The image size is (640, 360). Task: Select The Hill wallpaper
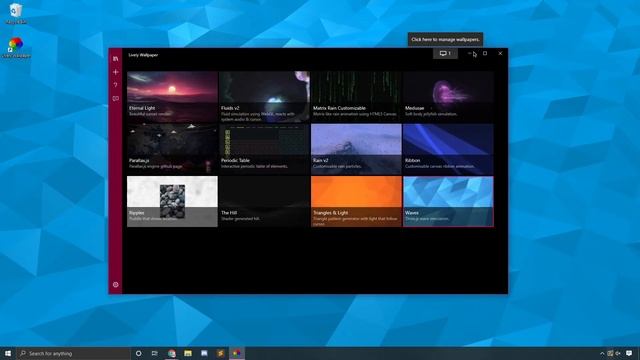pos(264,201)
